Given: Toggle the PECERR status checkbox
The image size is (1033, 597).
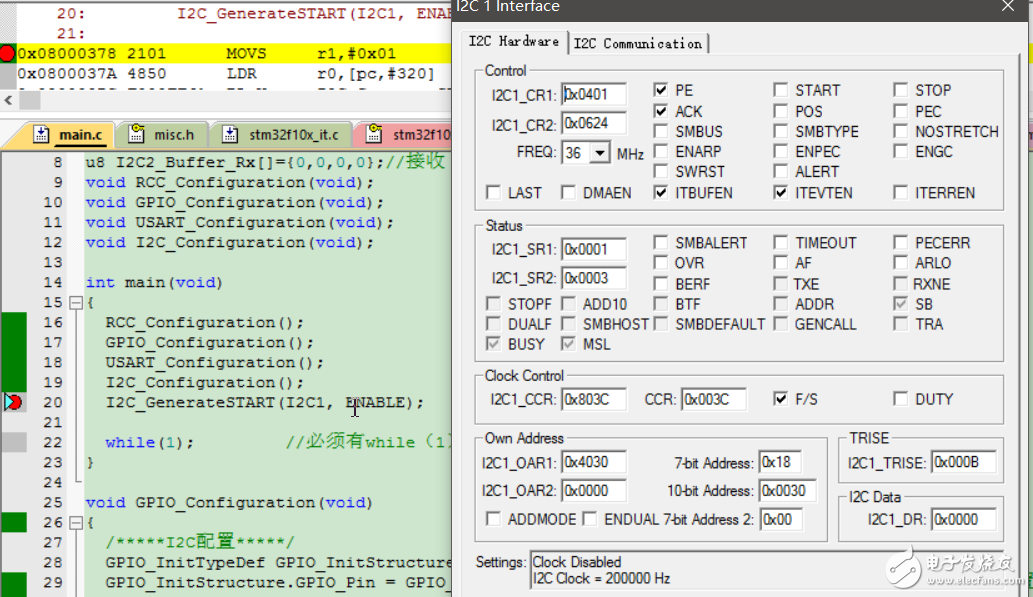Looking at the screenshot, I should click(x=901, y=242).
